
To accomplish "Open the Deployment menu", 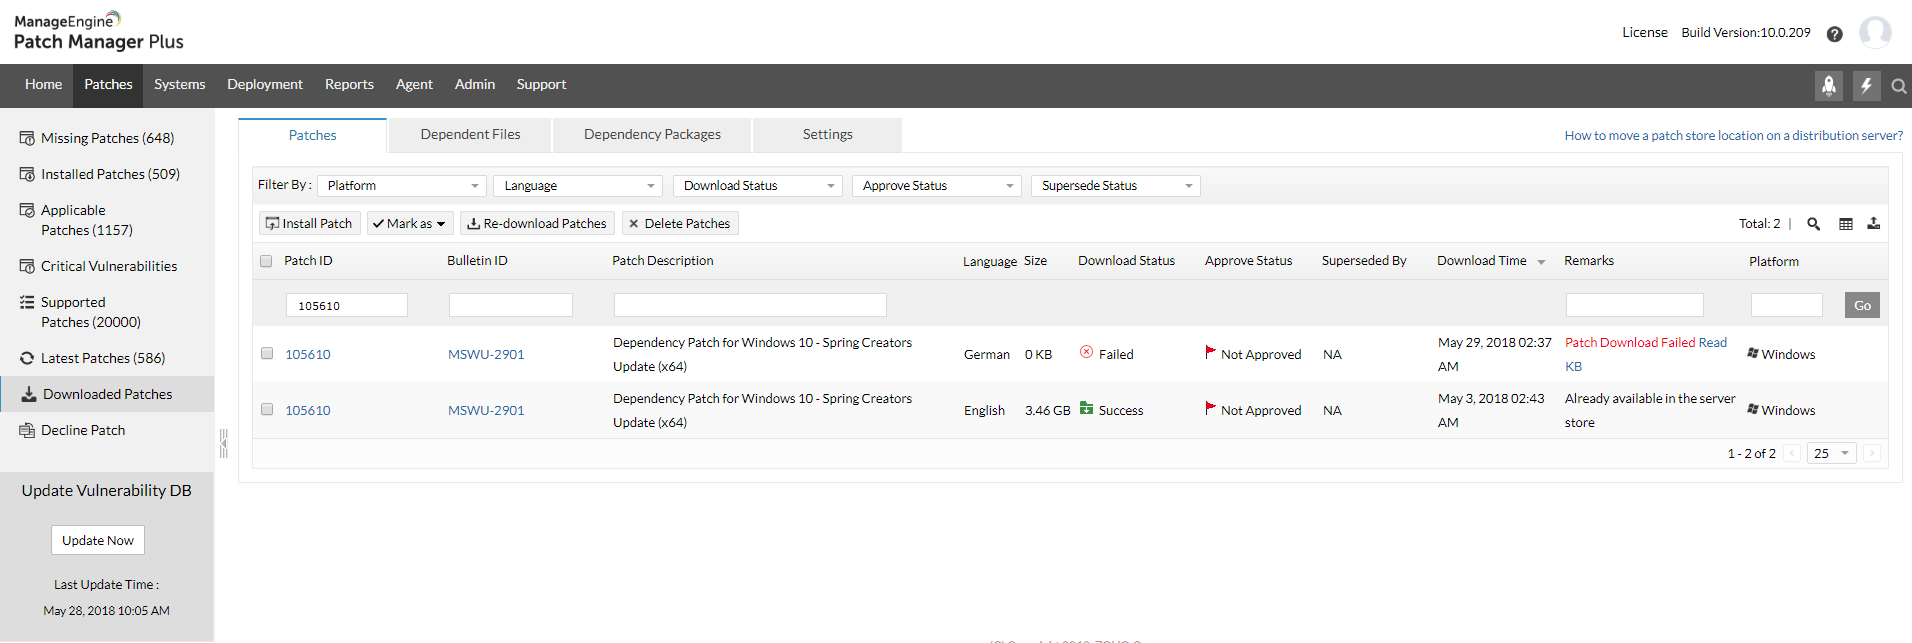I will click(x=265, y=85).
